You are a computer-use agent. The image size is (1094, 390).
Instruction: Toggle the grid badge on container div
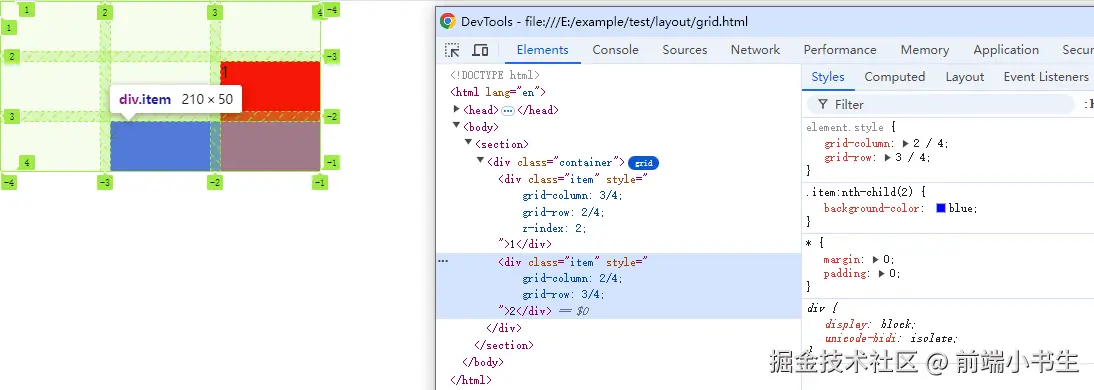(643, 163)
